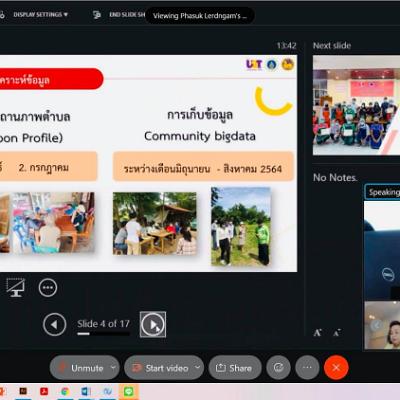This screenshot has width=400, height=400.
Task: Click the End Slide Show label
Action: (127, 15)
